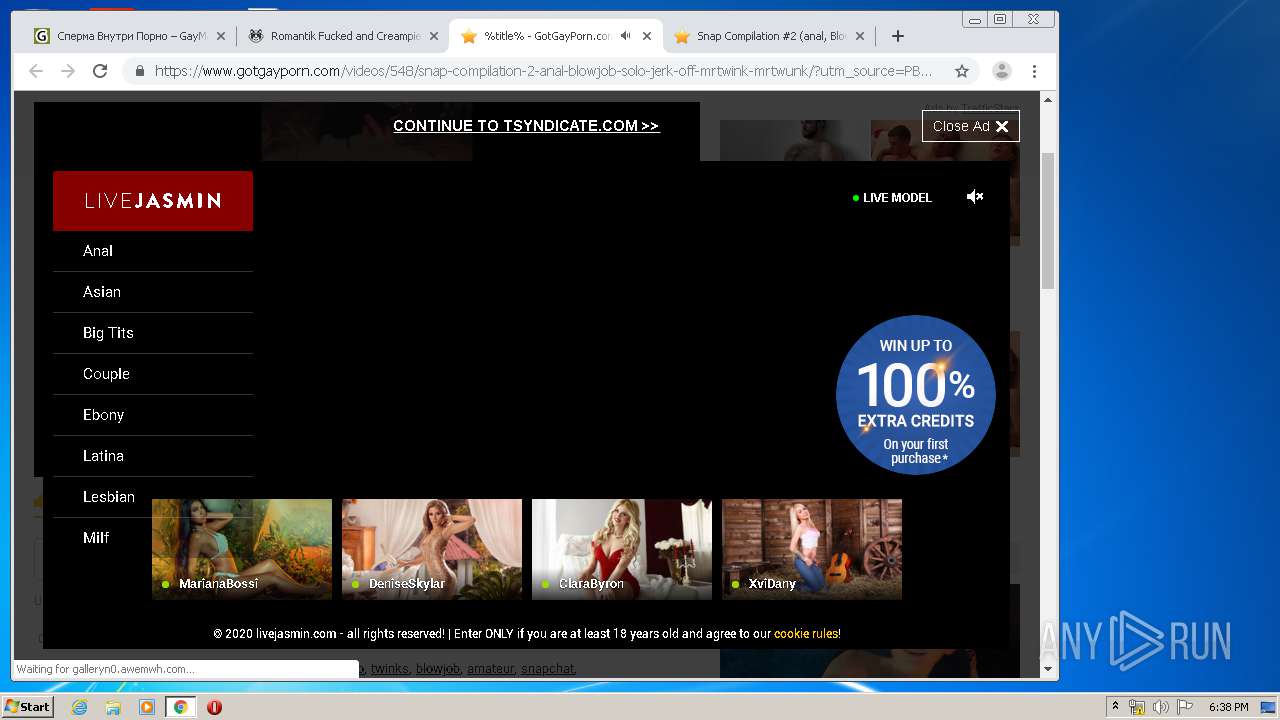Viewport: 1280px width, 720px height.
Task: Click the address bar URL
Action: tap(543, 71)
